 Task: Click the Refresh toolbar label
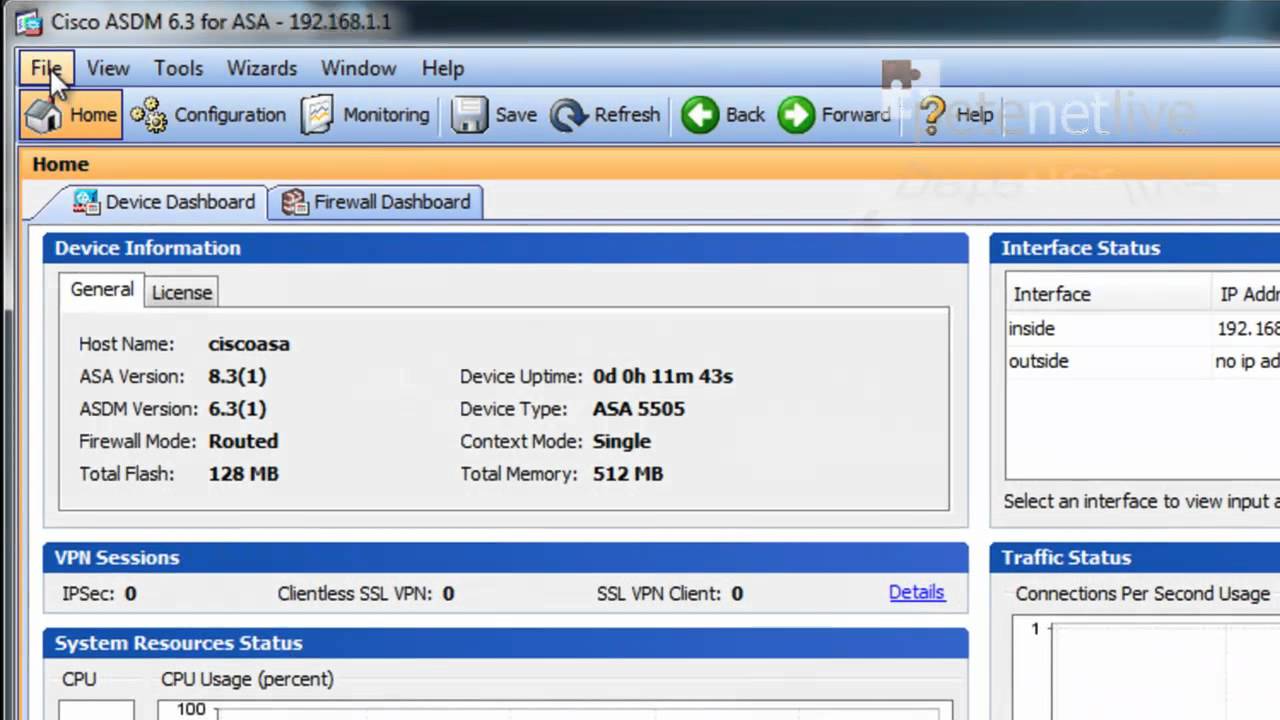[x=627, y=115]
